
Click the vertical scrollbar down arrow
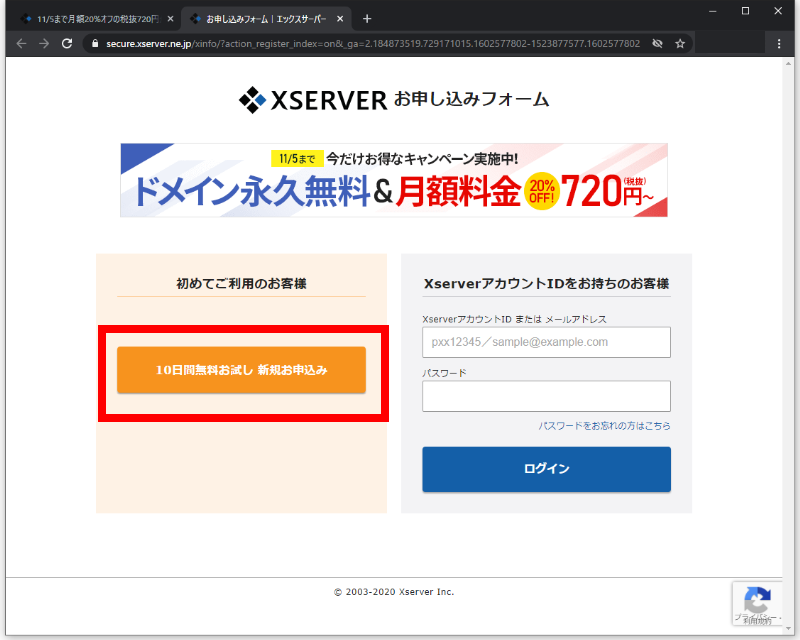click(789, 628)
